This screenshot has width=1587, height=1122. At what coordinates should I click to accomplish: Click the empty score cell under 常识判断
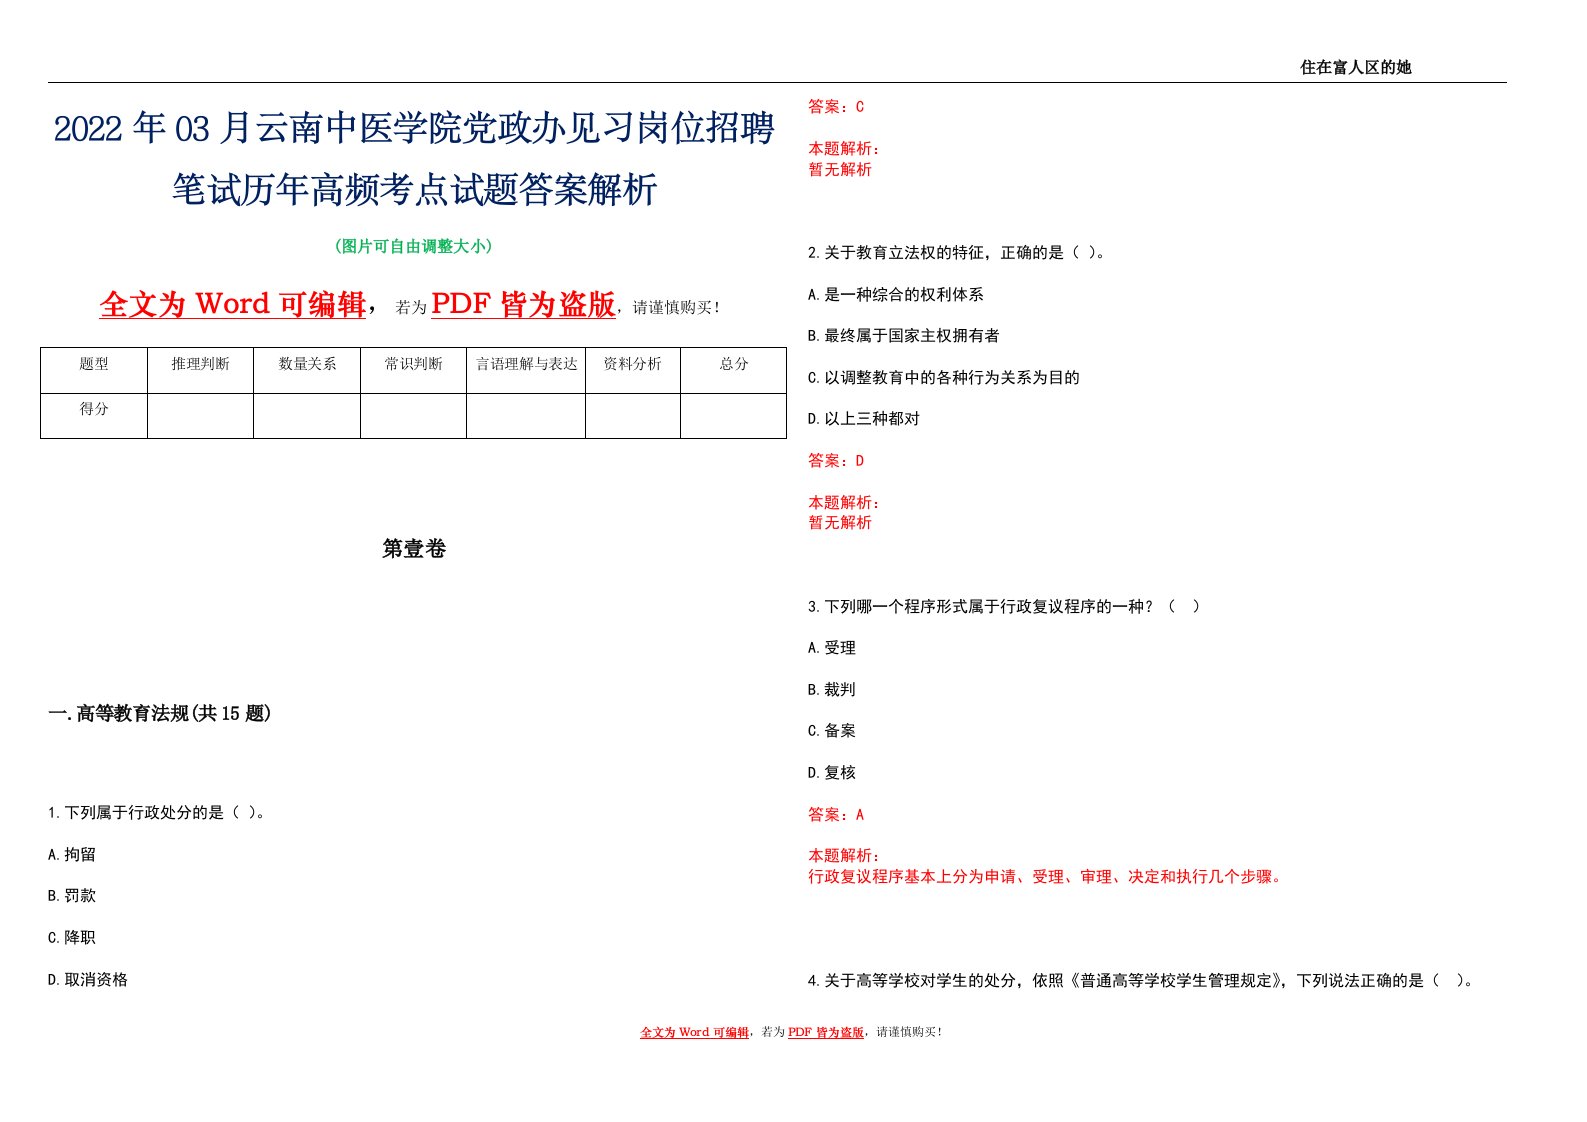pos(413,416)
